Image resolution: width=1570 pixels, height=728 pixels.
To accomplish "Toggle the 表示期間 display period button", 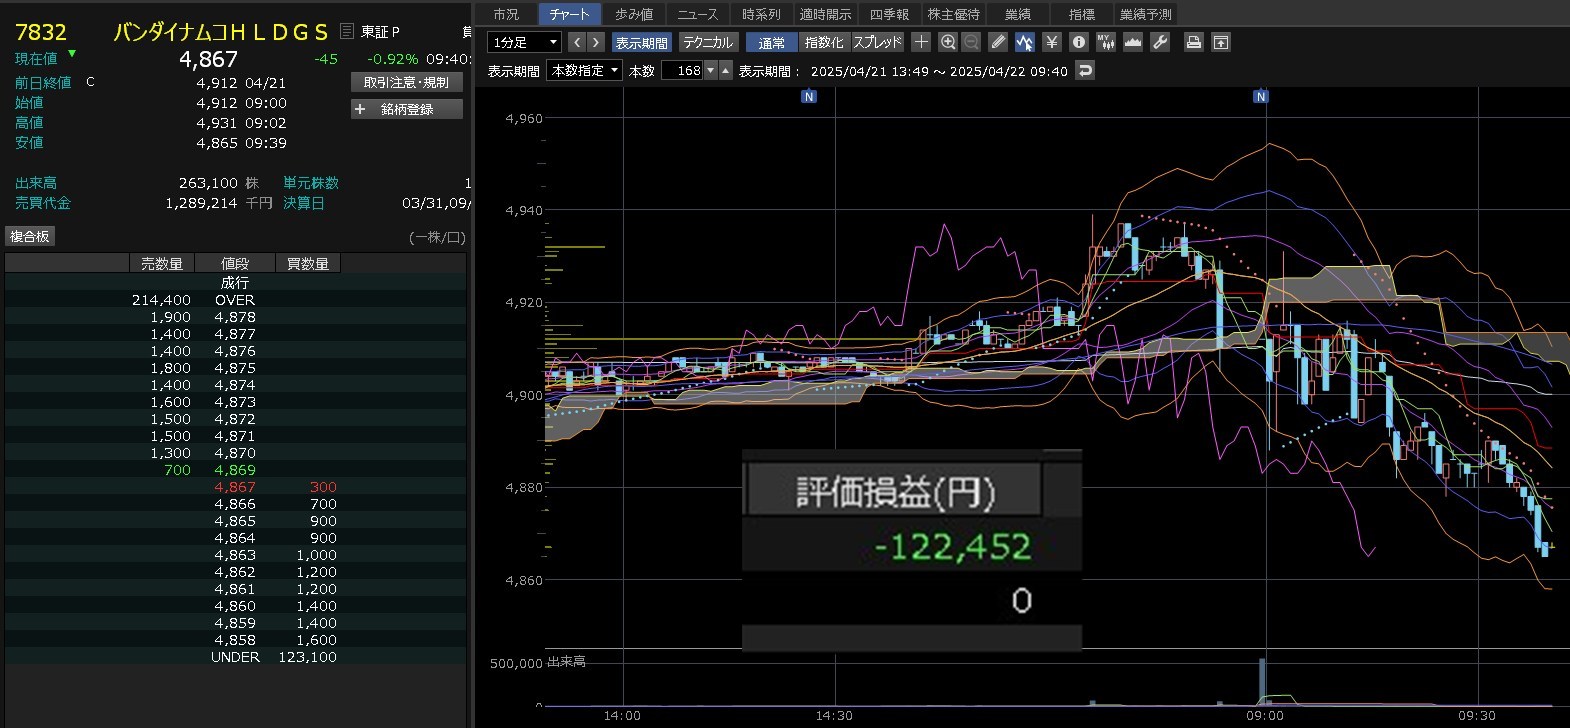I will (642, 42).
